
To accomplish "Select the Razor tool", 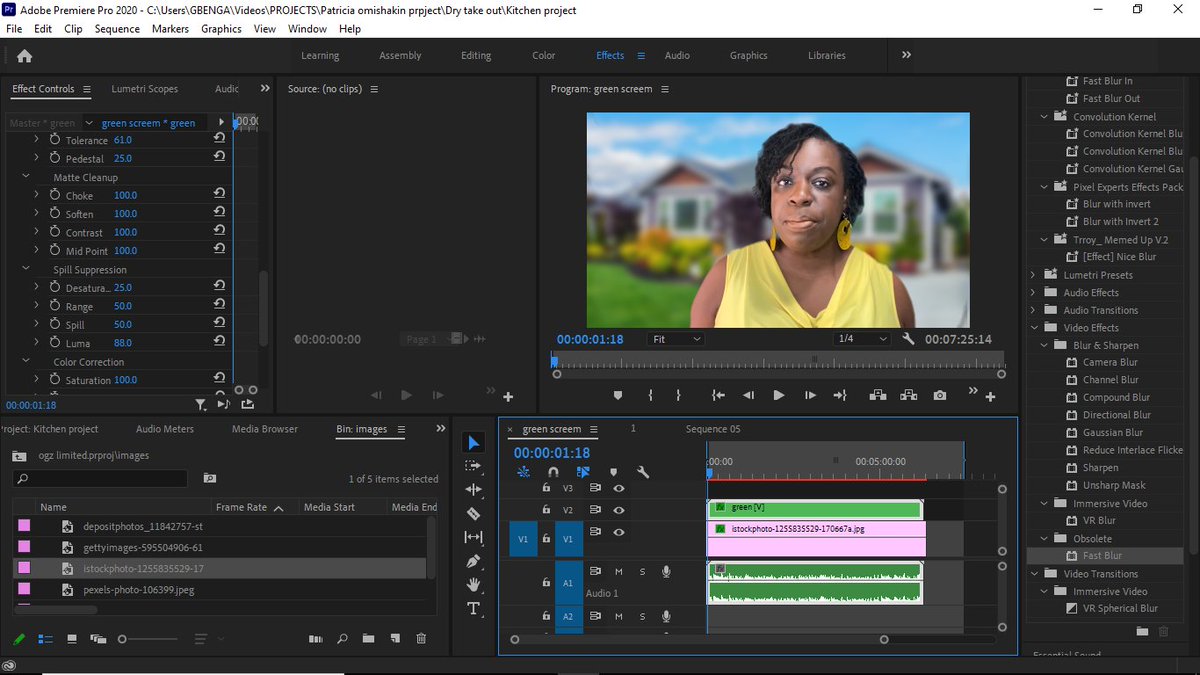I will tap(474, 514).
